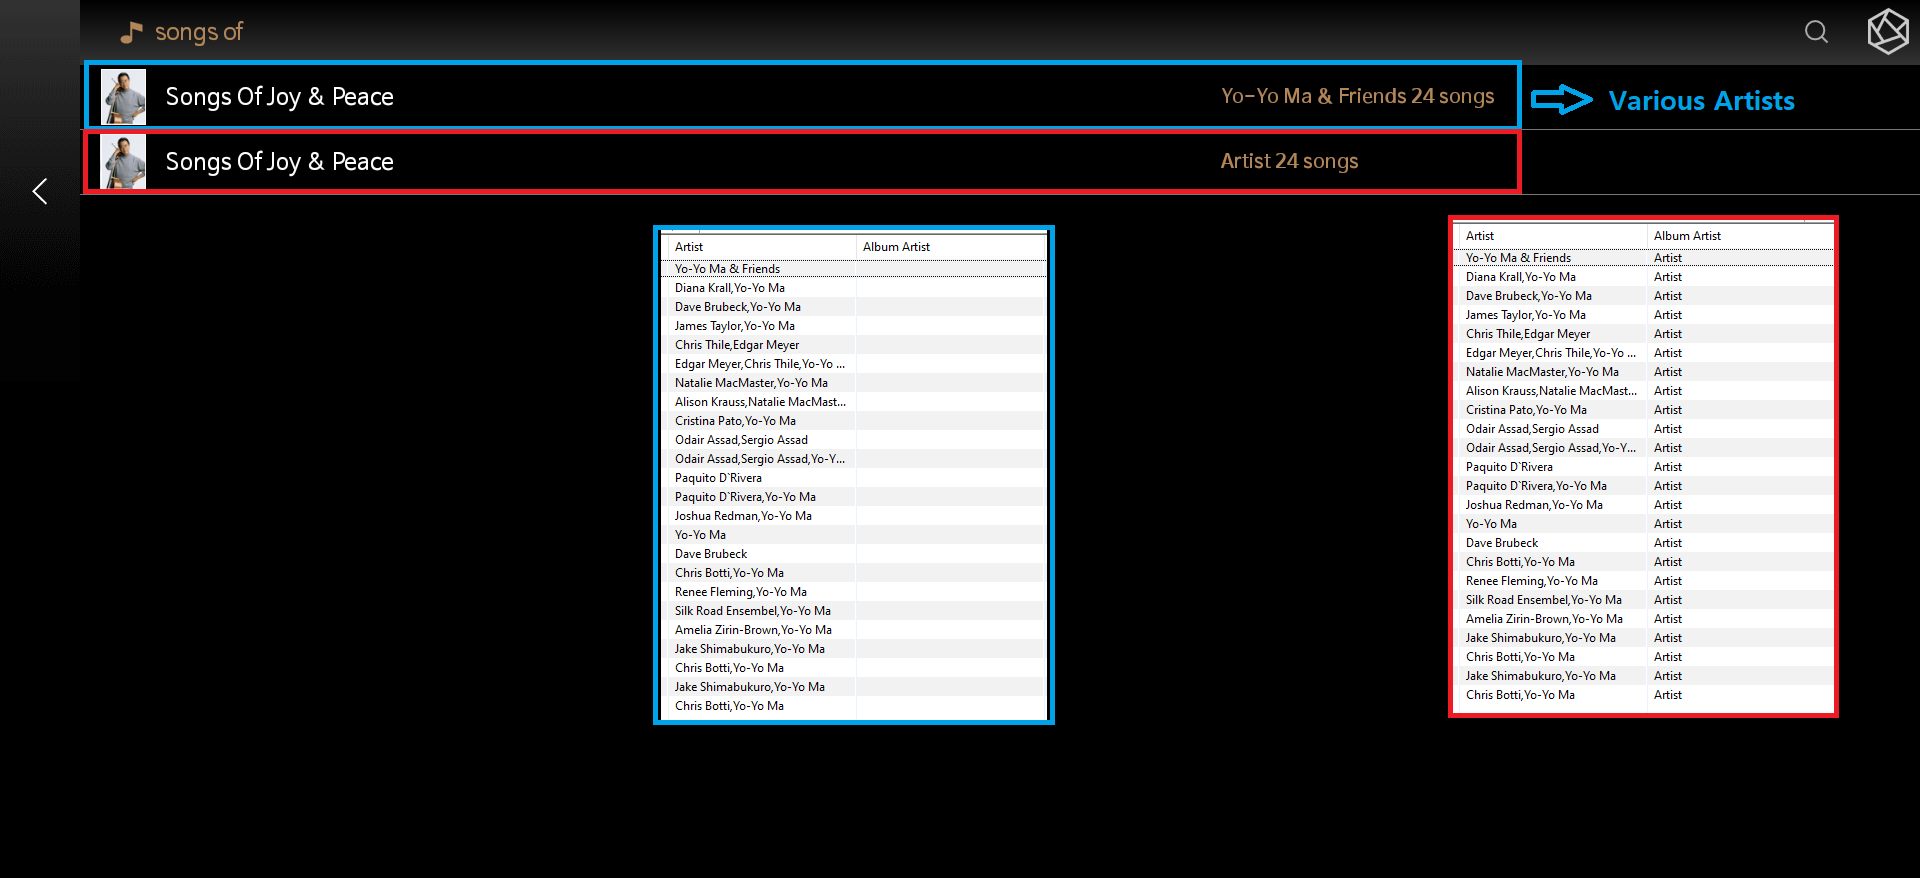This screenshot has height=878, width=1920.
Task: Open album thumbnail in the blue-outlined row
Action: pyautogui.click(x=124, y=97)
